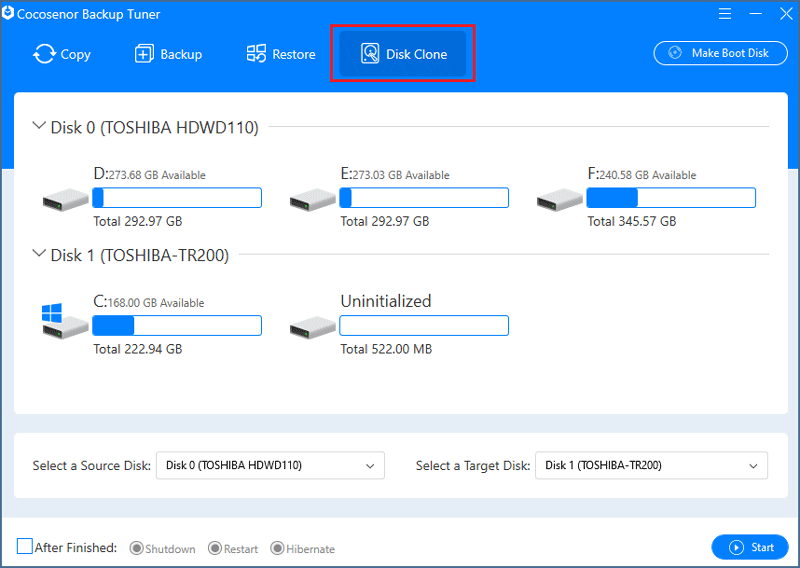800x568 pixels.
Task: Click the F: drive usage bar
Action: coord(671,197)
